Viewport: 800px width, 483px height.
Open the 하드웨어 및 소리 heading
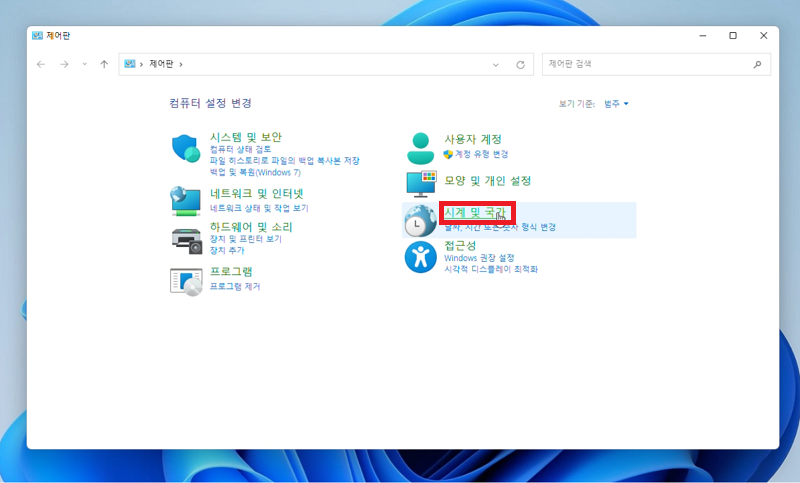251,227
